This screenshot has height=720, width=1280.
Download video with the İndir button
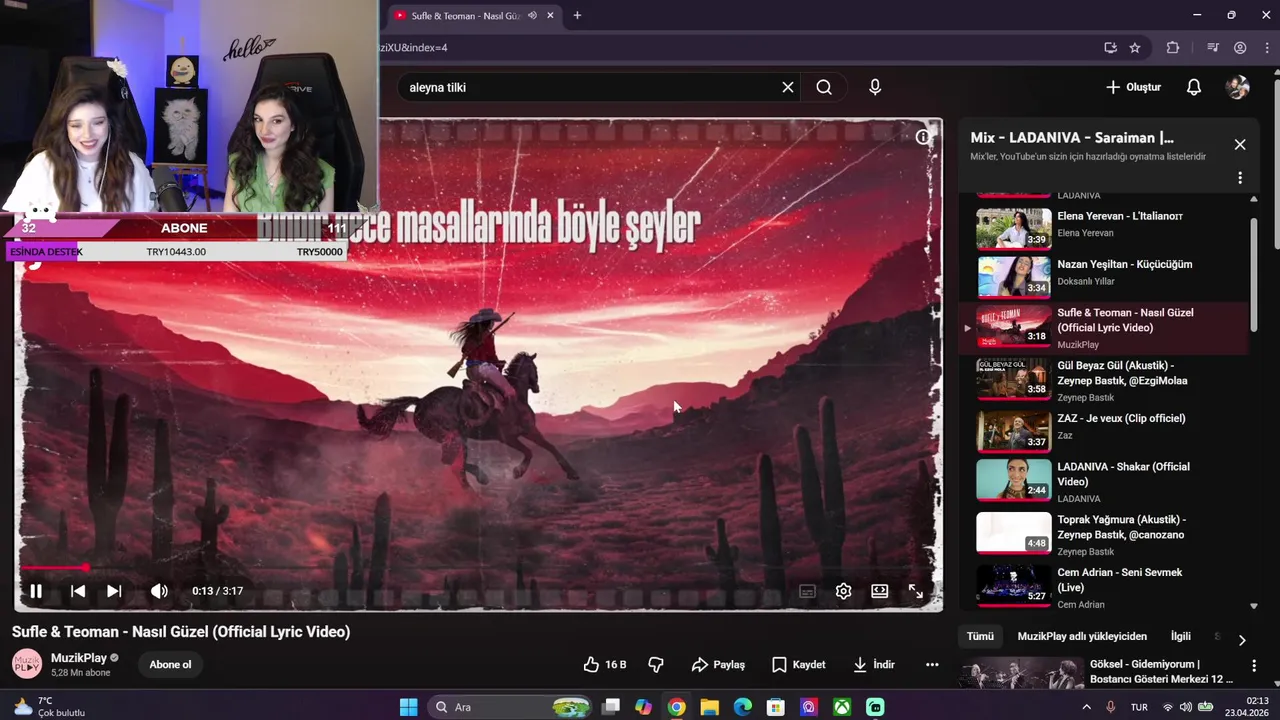pyautogui.click(x=874, y=665)
